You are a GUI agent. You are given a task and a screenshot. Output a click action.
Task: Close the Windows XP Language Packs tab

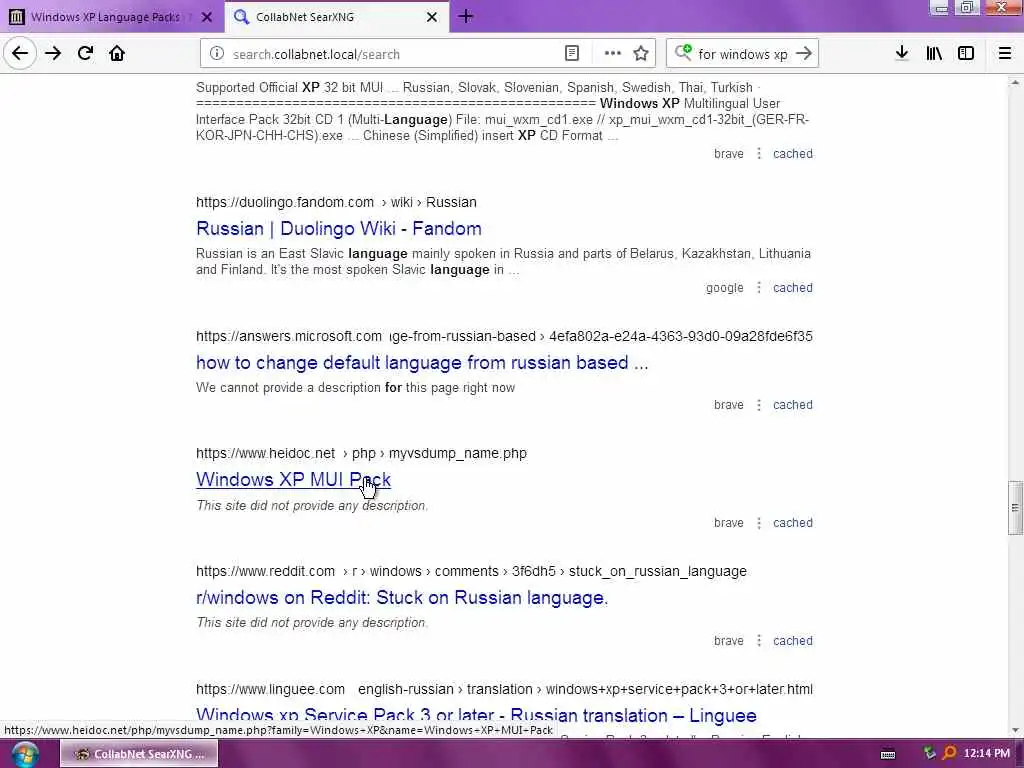click(206, 17)
